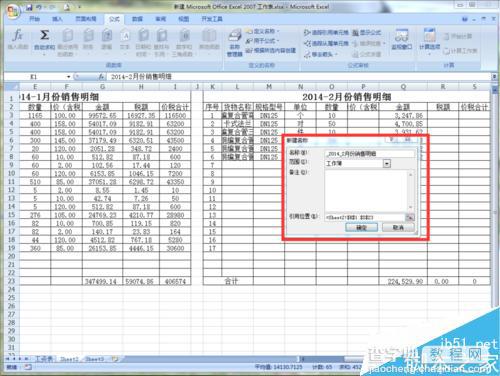Select column Q header
The width and height of the screenshot is (500, 376).
403,87
